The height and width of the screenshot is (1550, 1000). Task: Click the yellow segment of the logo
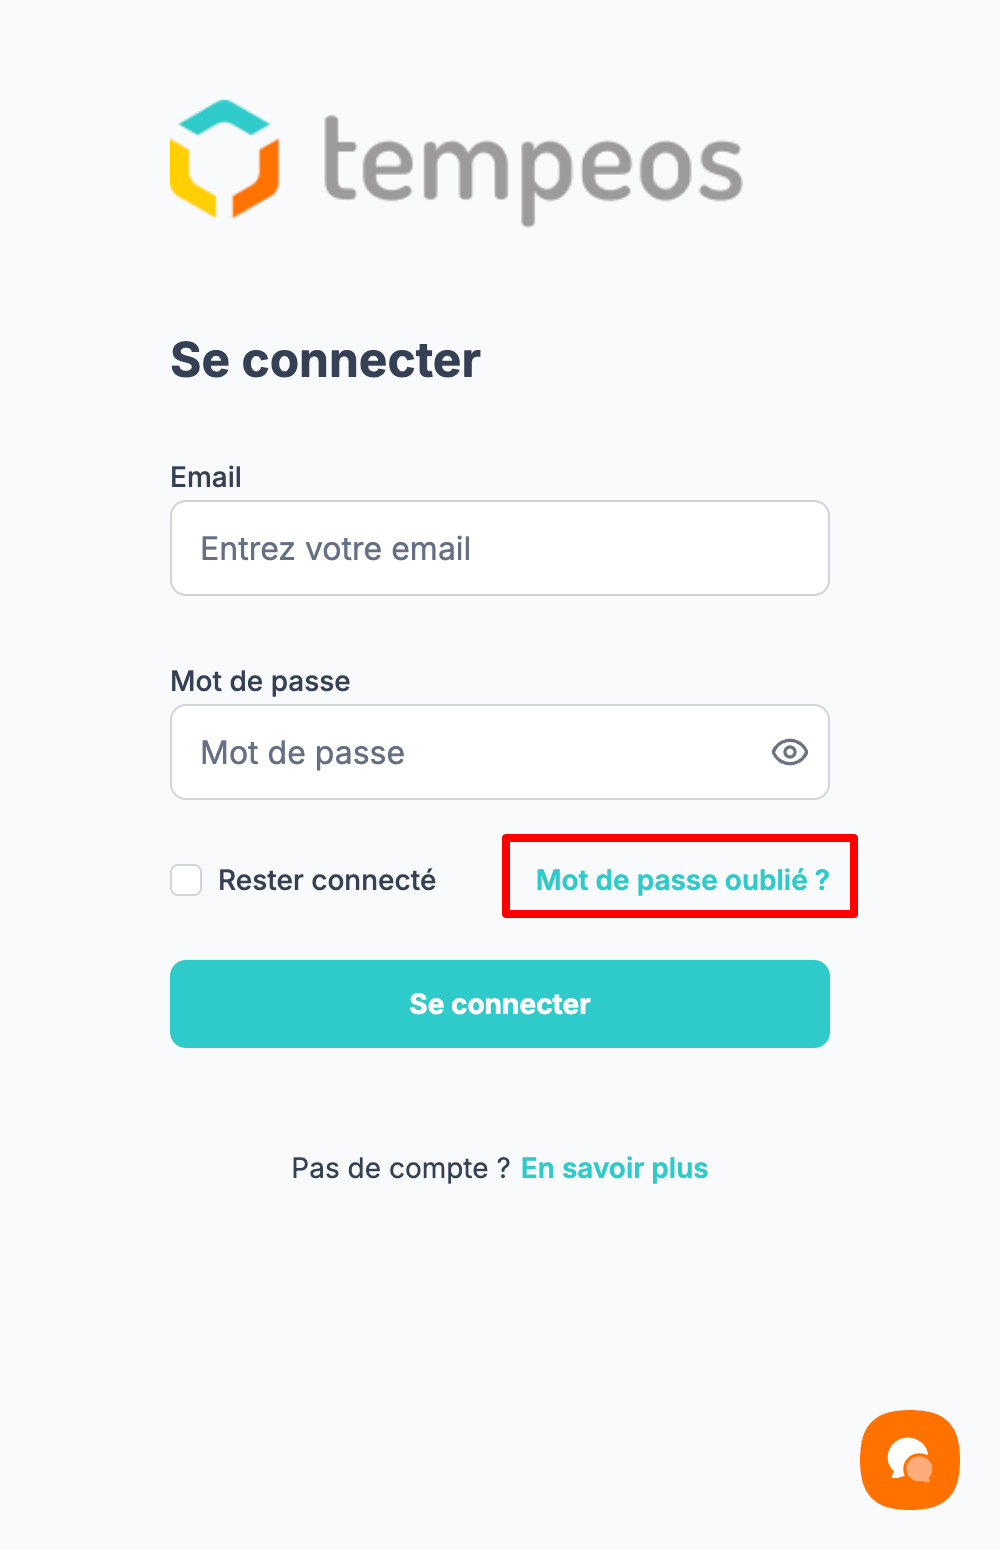(192, 180)
